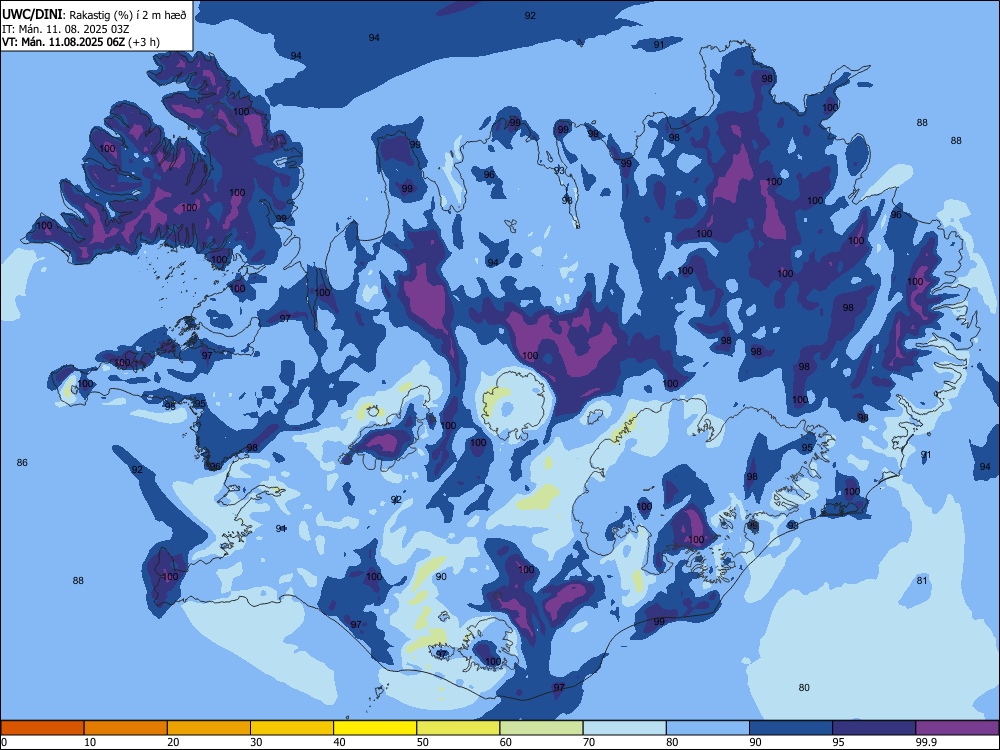Select the light blue 80–90 legend swatch
Viewport: 1000px width, 750px height.
[708, 728]
